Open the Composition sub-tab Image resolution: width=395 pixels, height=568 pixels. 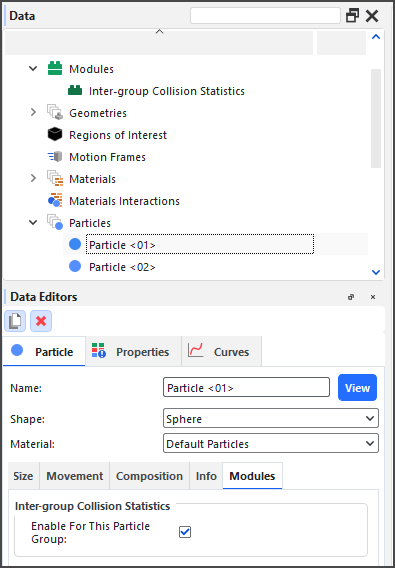click(x=149, y=476)
